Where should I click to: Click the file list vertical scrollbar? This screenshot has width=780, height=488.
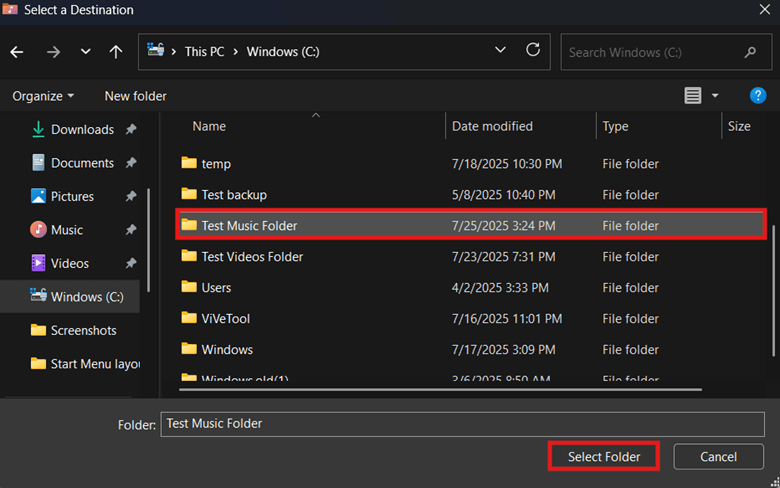click(x=774, y=291)
